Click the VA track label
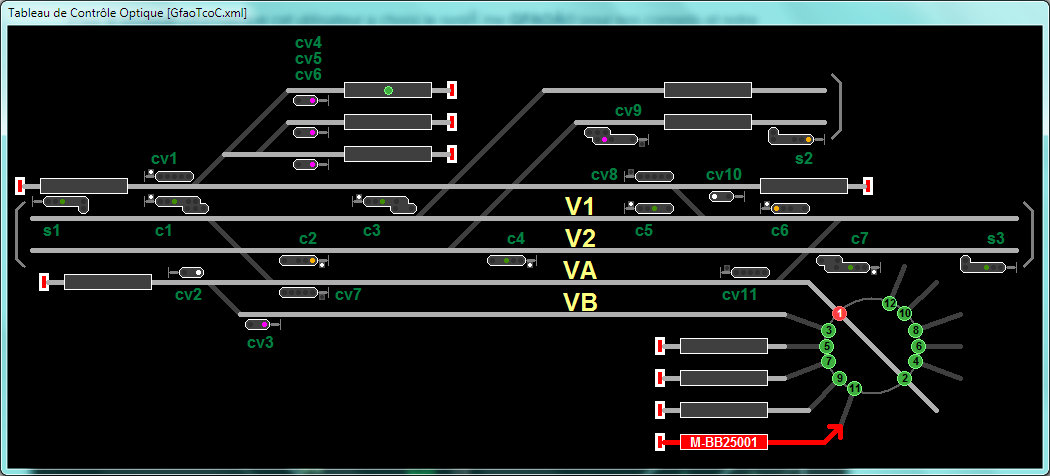The image size is (1050, 476). click(x=580, y=271)
